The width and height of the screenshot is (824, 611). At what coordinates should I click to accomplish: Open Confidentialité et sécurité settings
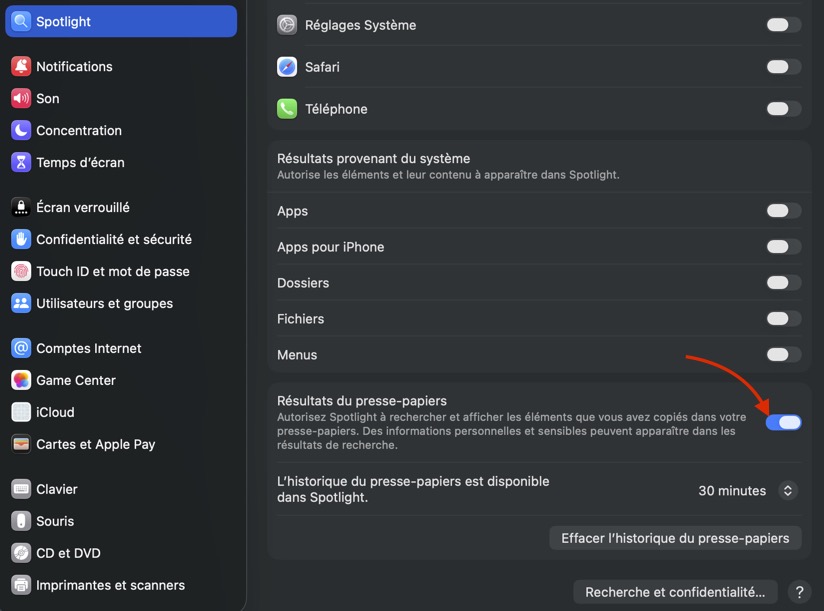pos(113,240)
